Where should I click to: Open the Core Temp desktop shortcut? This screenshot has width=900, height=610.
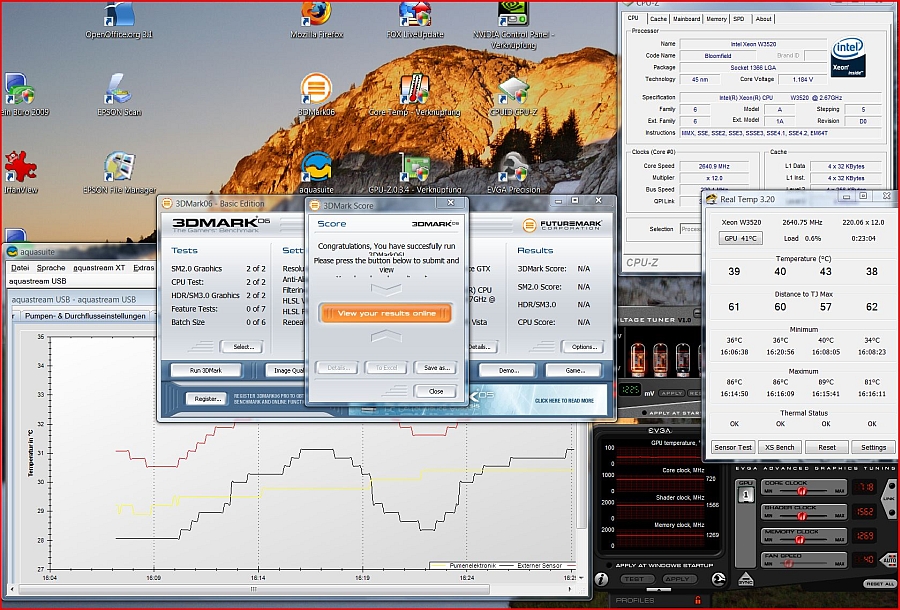414,95
